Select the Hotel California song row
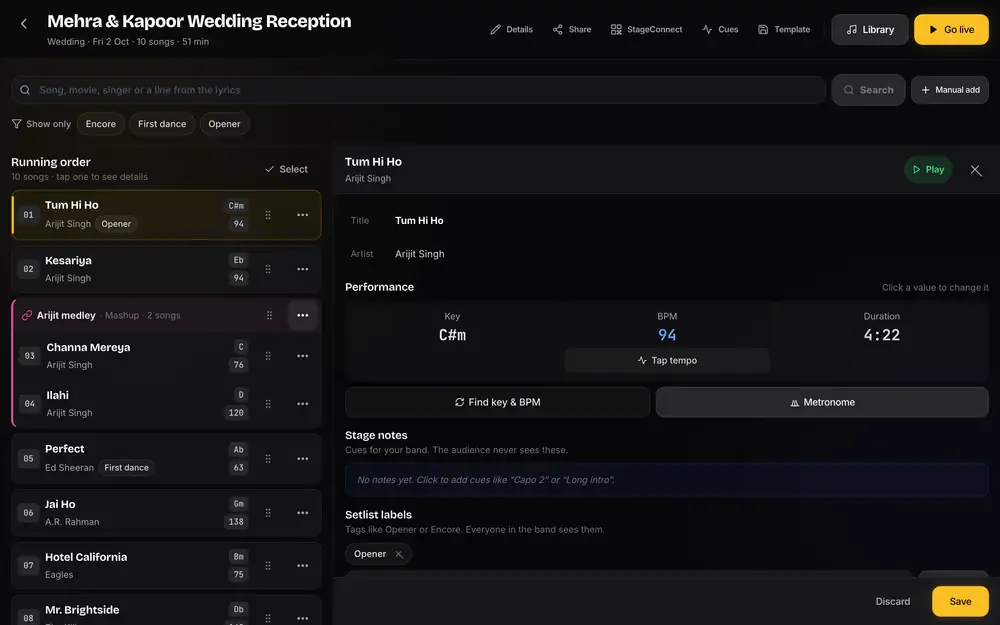This screenshot has height=625, width=1000. (166, 566)
